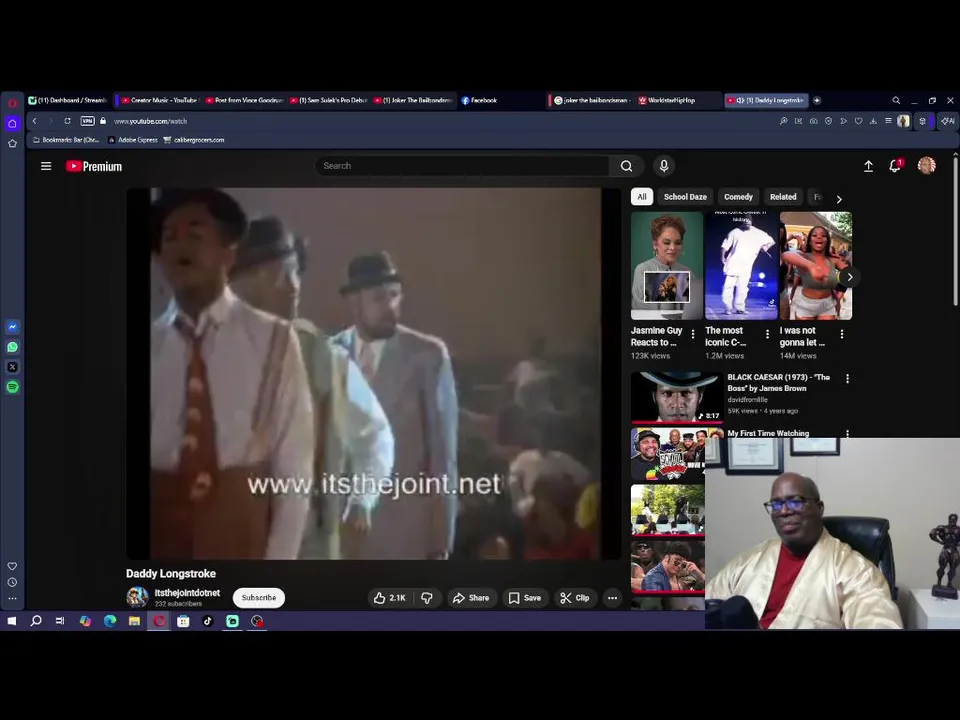Open Opera sidebar History clock icon
Screen dimensions: 960x720
pos(12,582)
